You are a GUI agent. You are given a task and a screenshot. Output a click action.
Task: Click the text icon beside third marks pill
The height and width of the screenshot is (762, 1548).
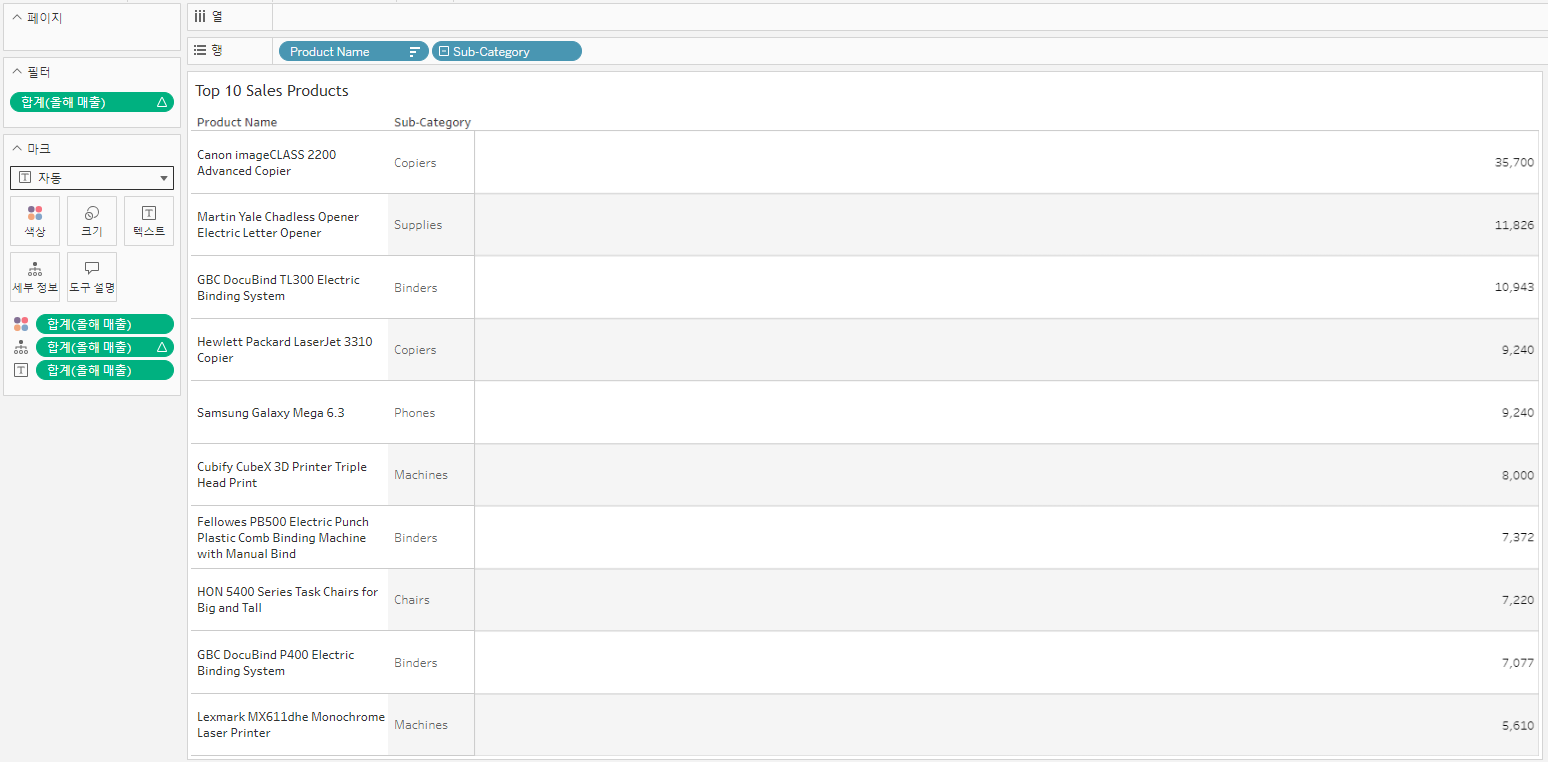tap(21, 370)
